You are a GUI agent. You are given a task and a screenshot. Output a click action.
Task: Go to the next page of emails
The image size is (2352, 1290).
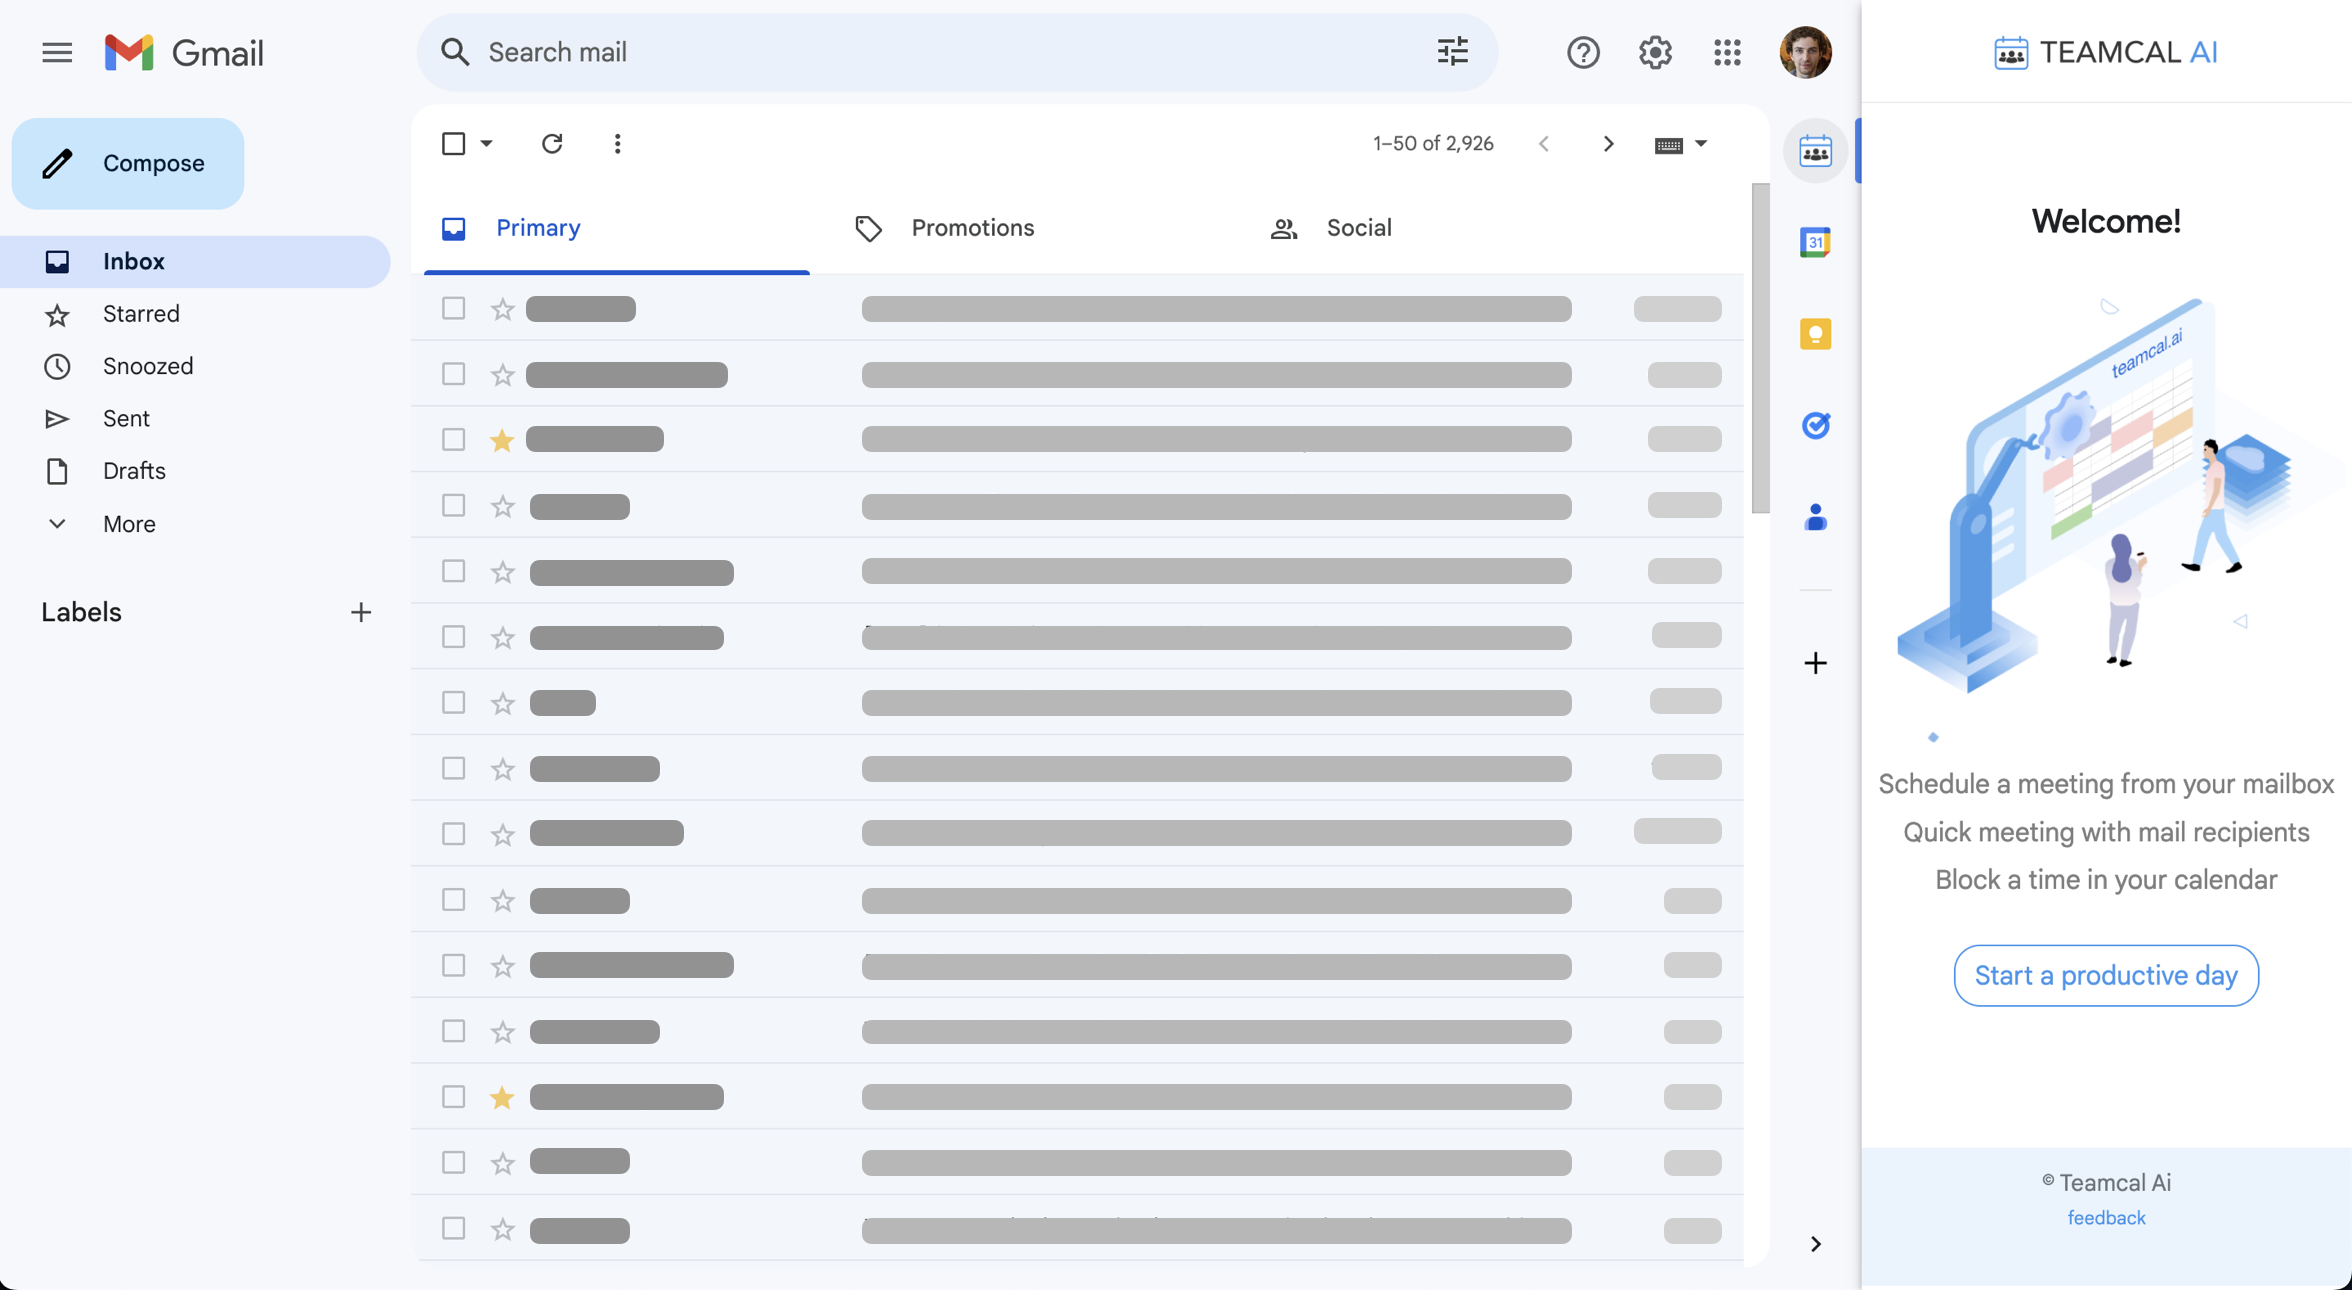click(x=1608, y=144)
